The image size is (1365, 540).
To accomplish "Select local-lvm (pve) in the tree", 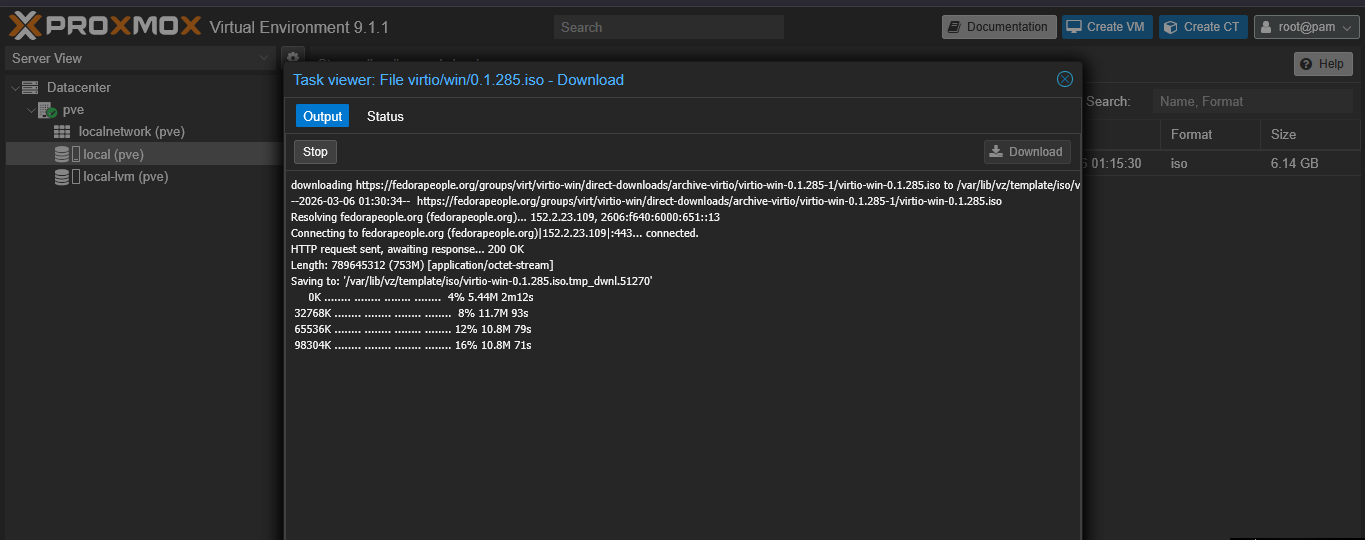I will click(125, 177).
